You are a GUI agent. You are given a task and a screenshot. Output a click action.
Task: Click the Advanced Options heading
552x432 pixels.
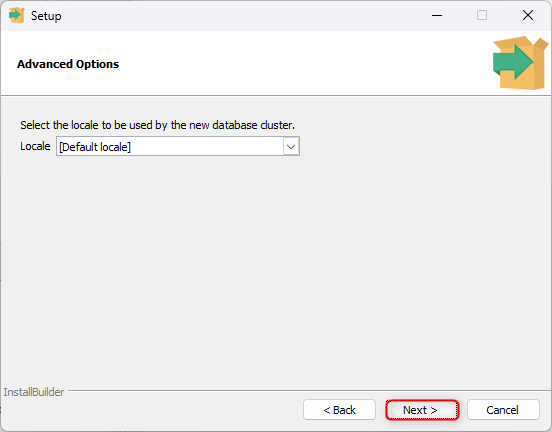pyautogui.click(x=68, y=64)
